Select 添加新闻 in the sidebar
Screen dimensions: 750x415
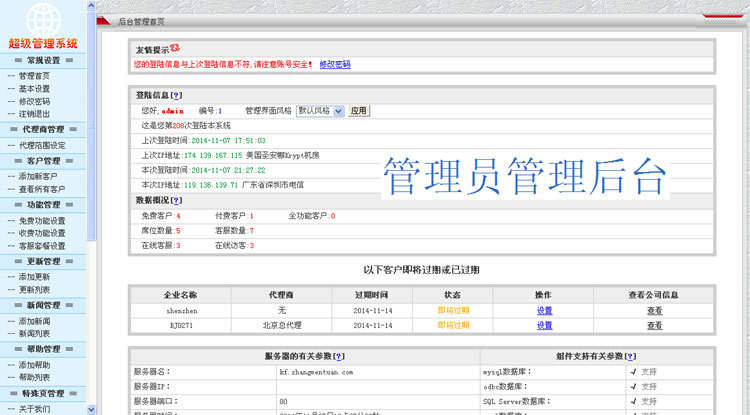(34, 321)
